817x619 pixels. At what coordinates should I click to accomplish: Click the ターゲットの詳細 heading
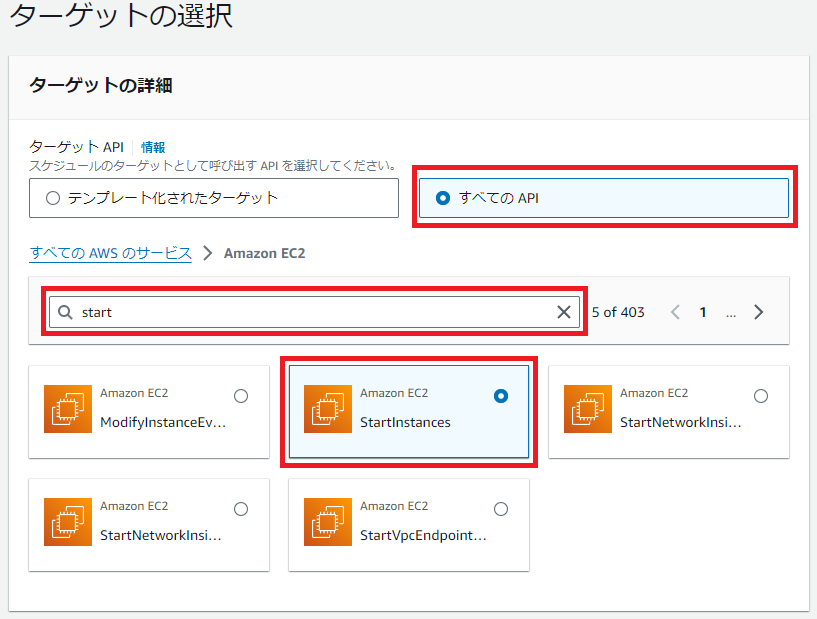click(x=101, y=85)
